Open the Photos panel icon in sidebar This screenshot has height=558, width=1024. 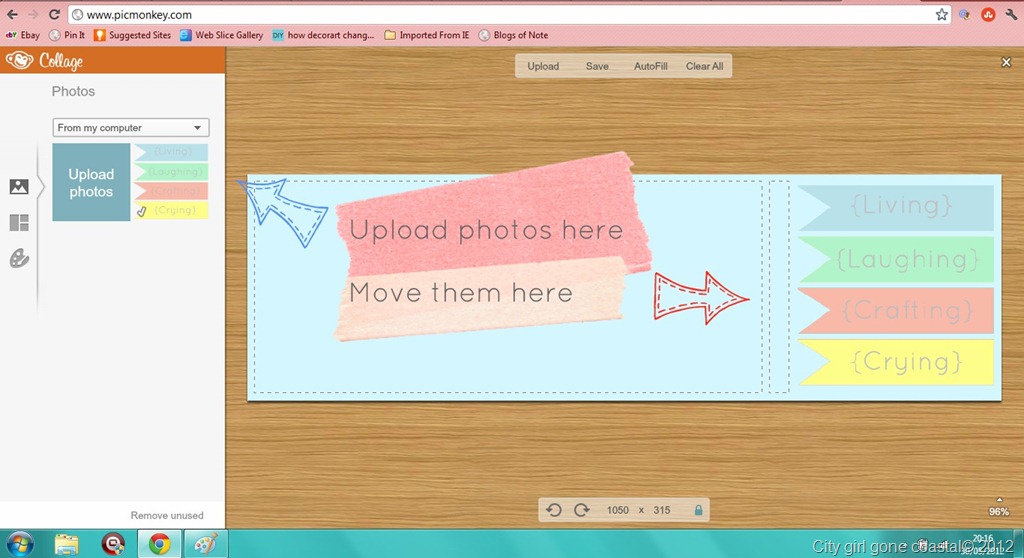coord(19,187)
